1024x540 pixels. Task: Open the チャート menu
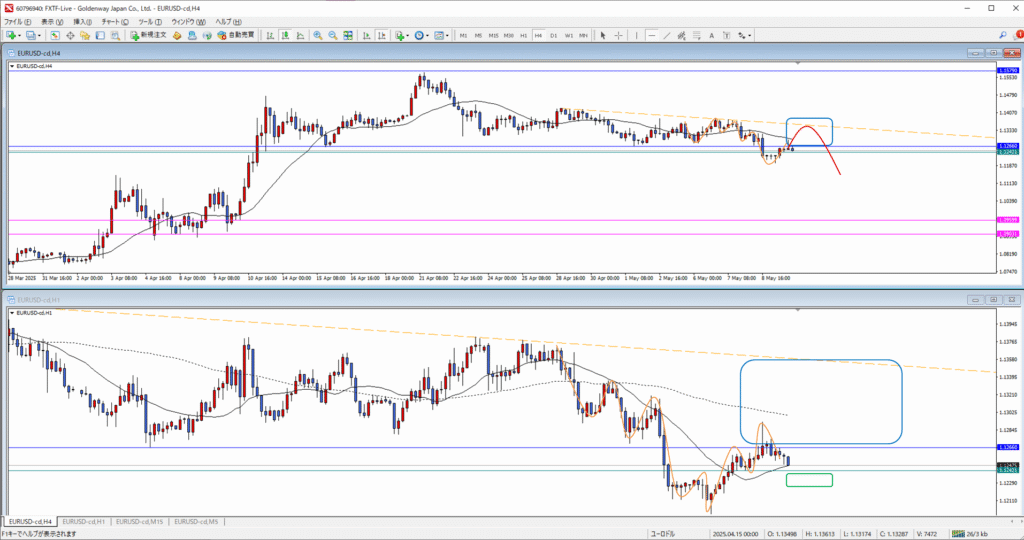point(115,22)
